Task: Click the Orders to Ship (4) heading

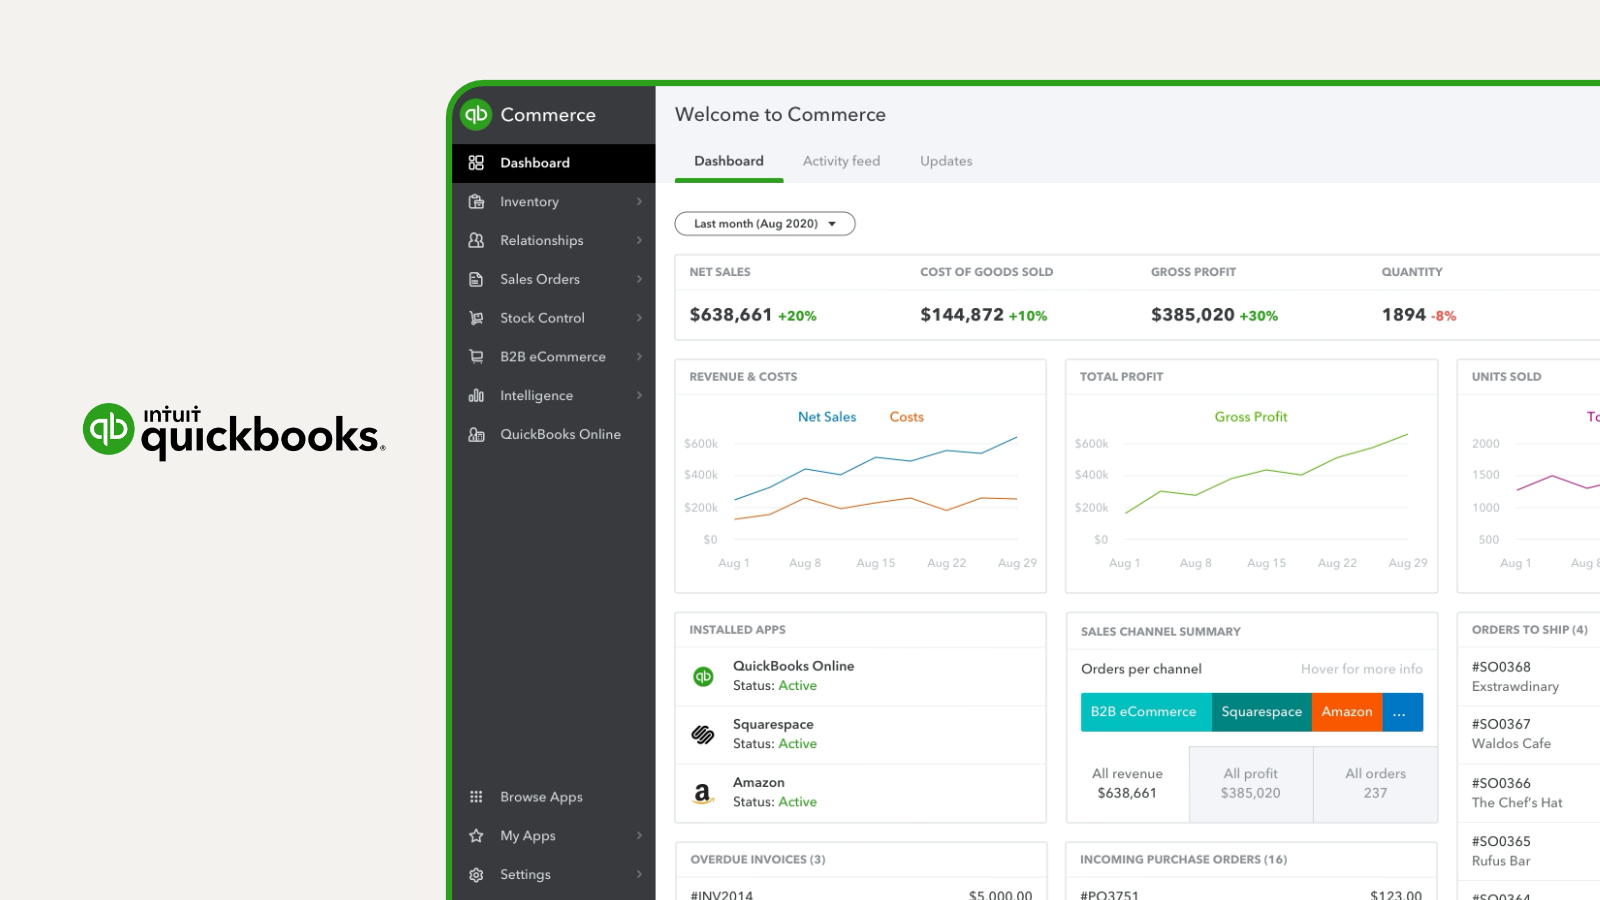Action: click(1530, 630)
